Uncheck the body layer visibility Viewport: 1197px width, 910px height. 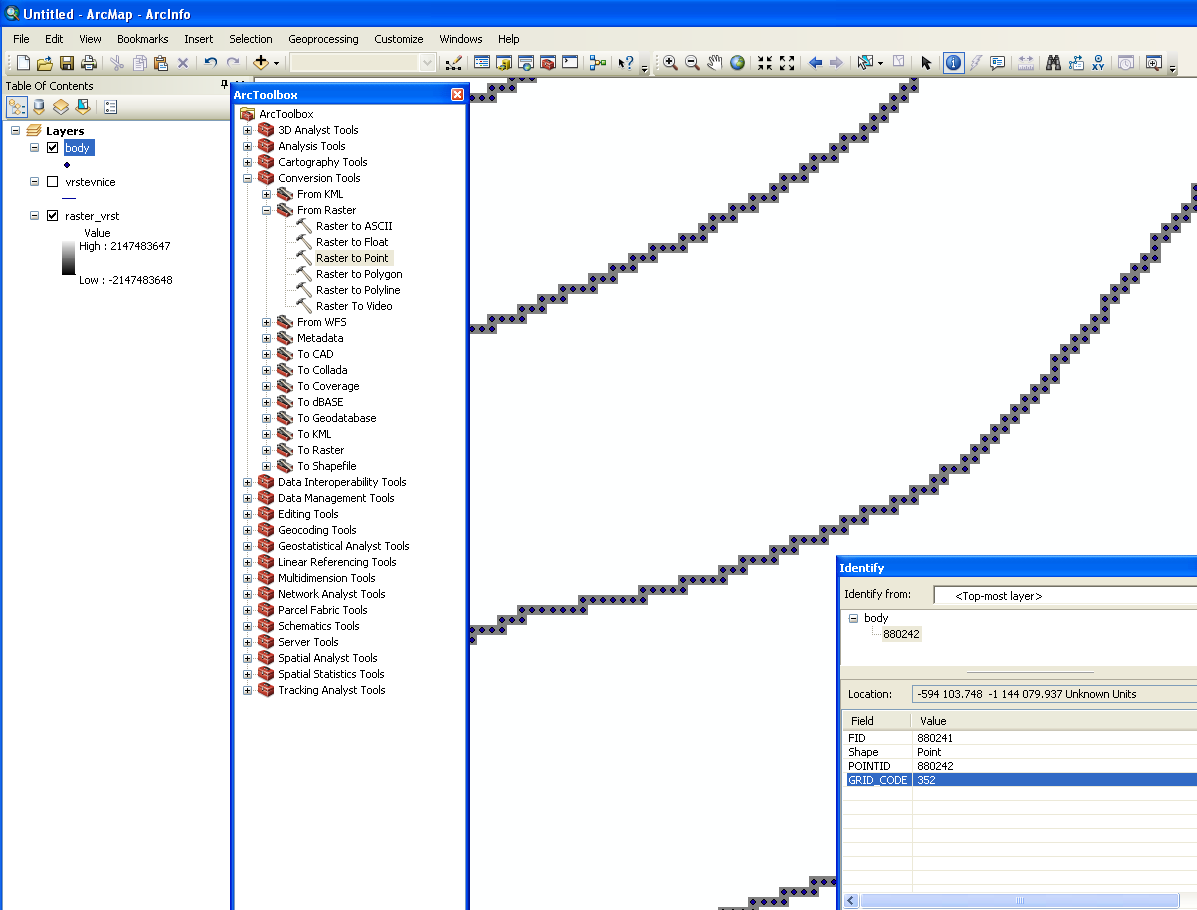53,147
